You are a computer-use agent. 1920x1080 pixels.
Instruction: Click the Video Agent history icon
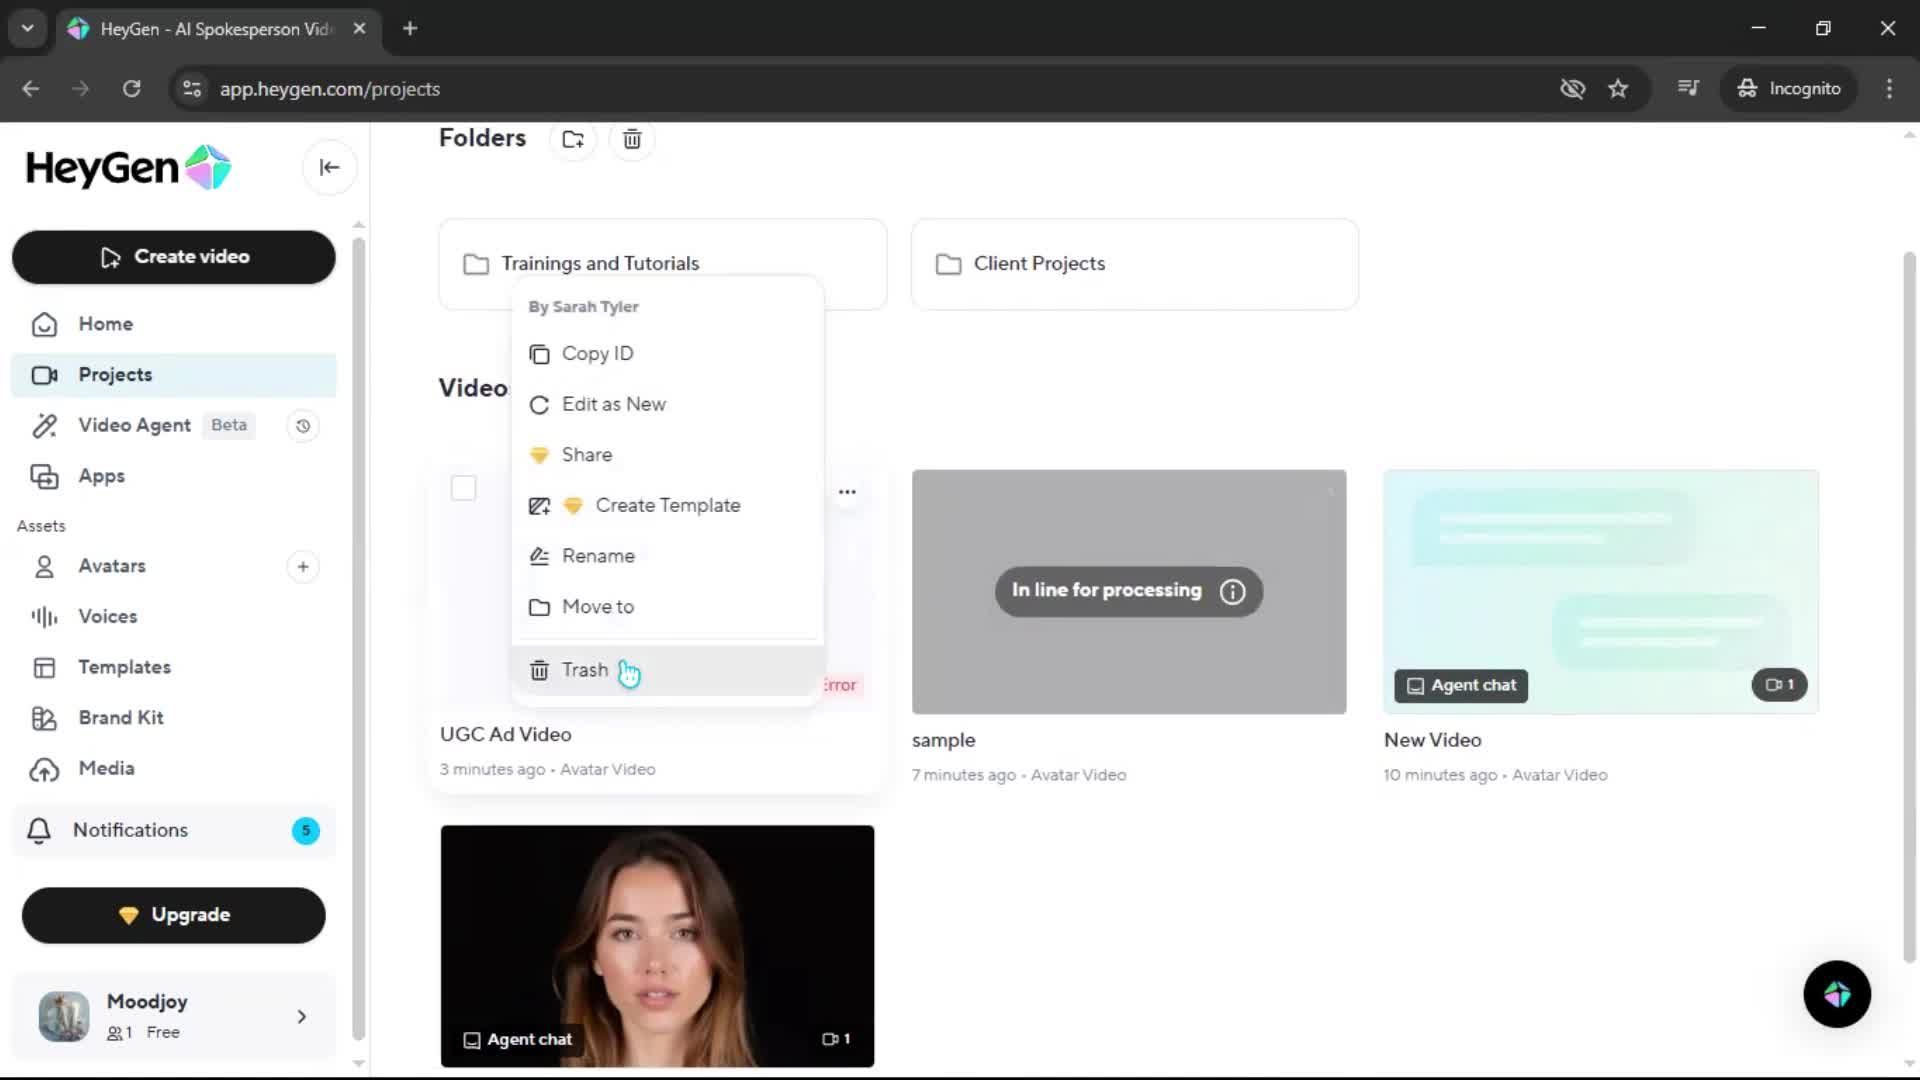(x=303, y=425)
